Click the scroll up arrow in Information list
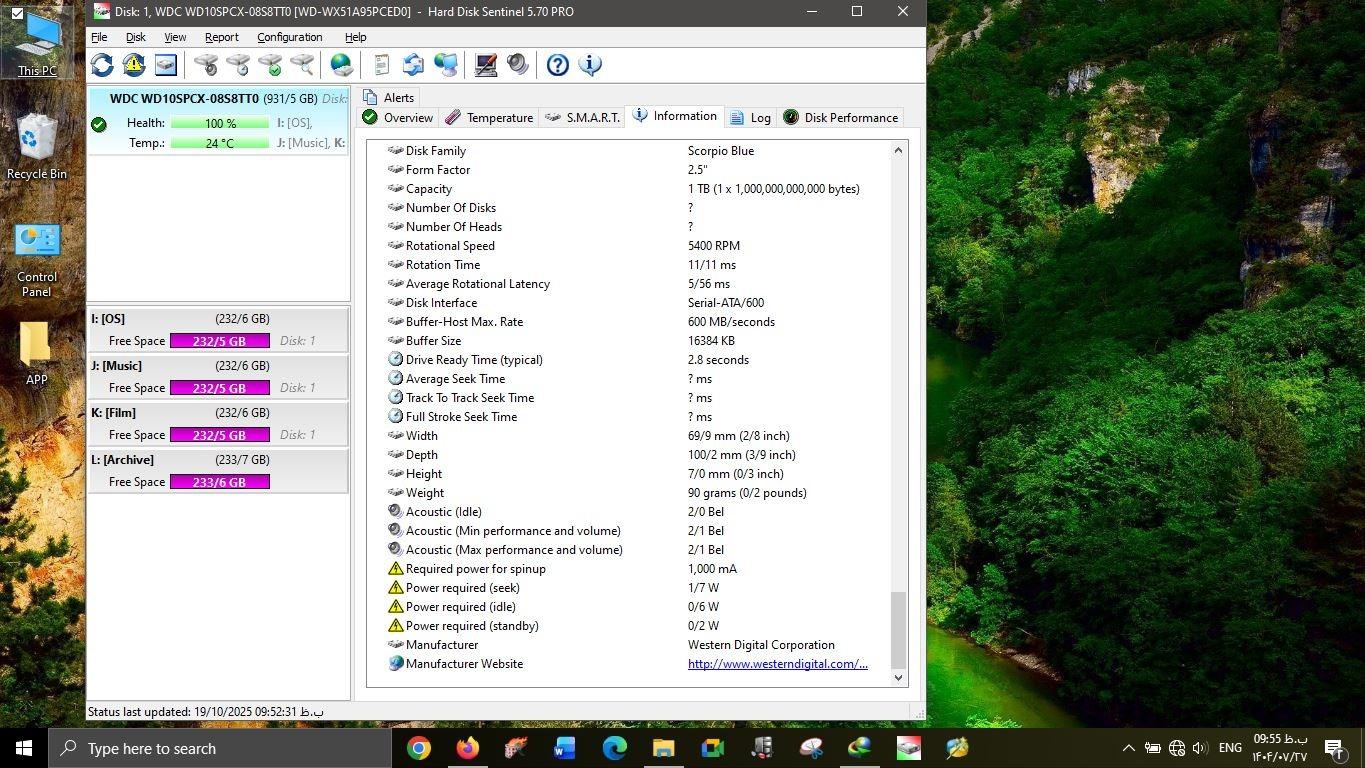 pyautogui.click(x=898, y=150)
